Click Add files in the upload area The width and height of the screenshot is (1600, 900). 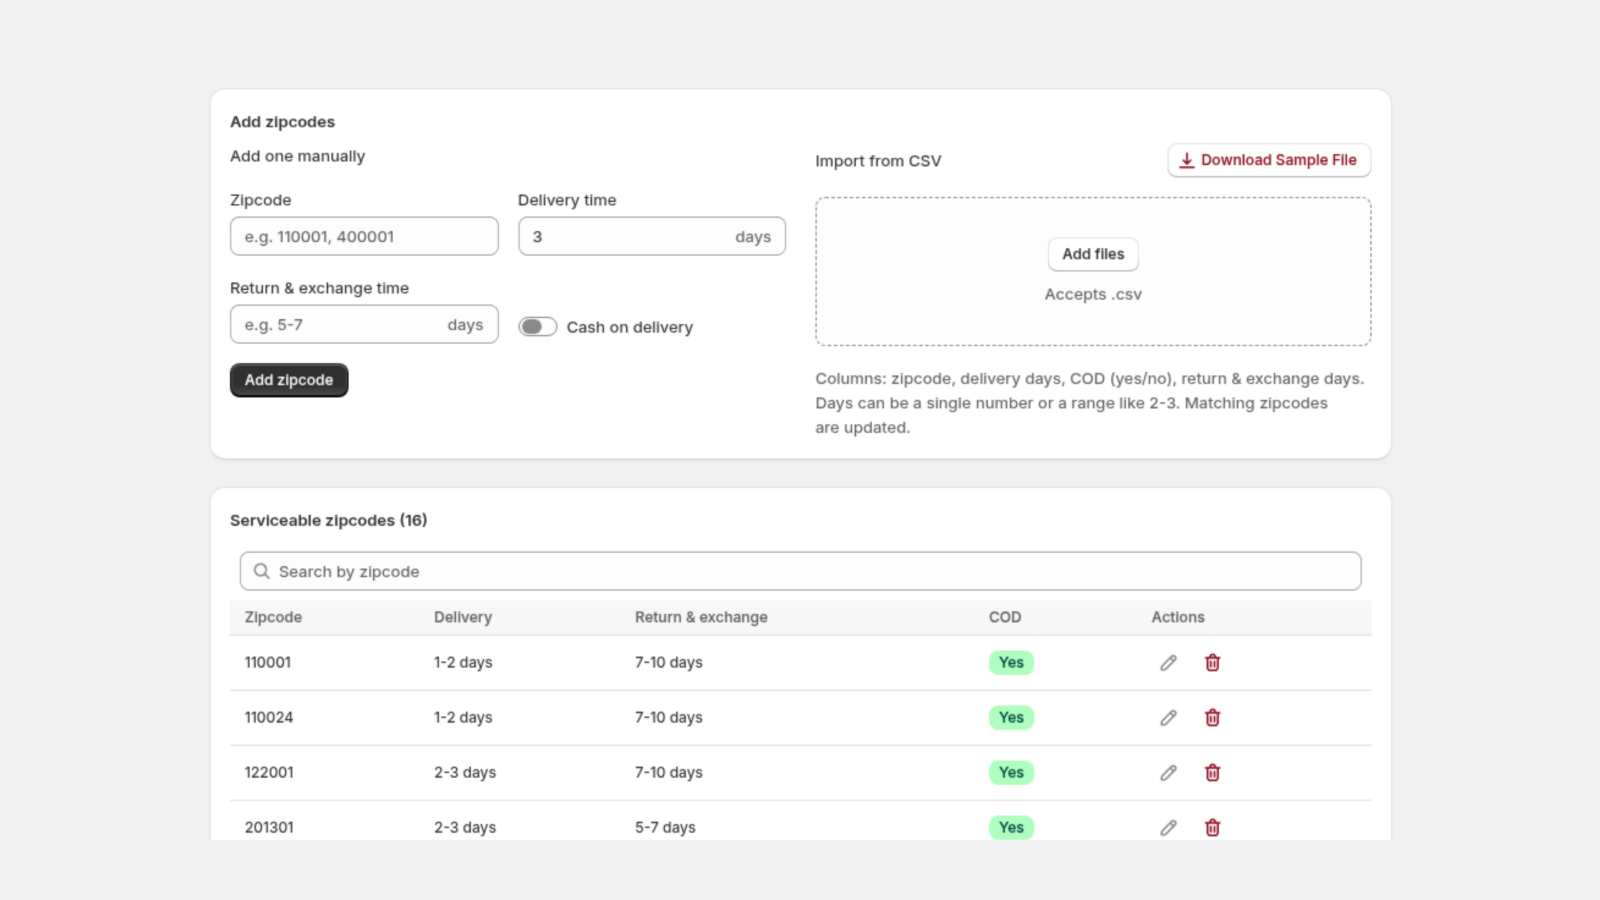click(1093, 254)
